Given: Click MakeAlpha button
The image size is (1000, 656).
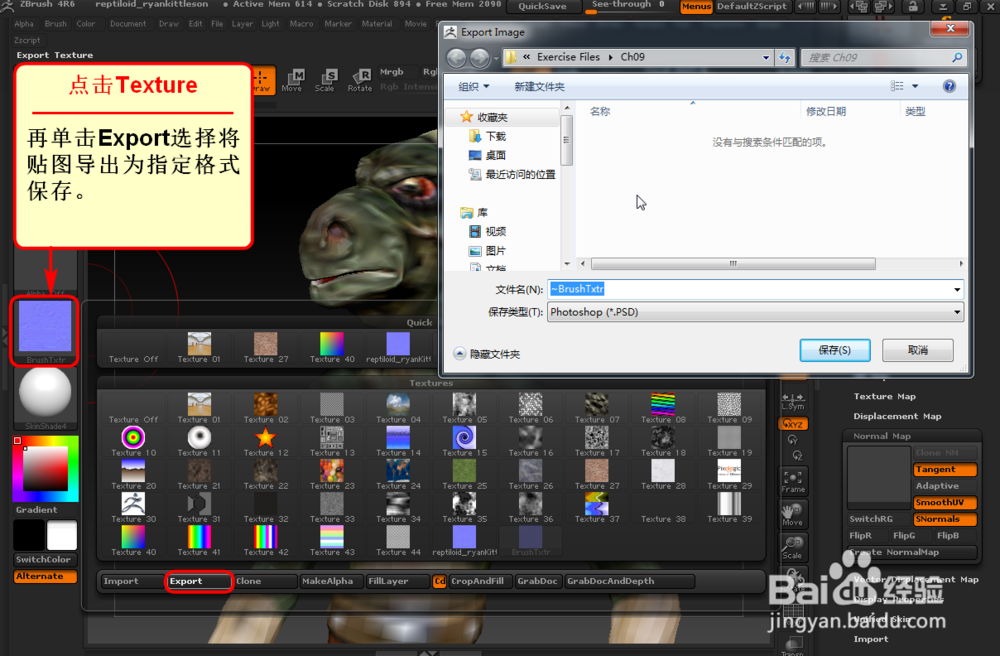Looking at the screenshot, I should click(x=332, y=581).
